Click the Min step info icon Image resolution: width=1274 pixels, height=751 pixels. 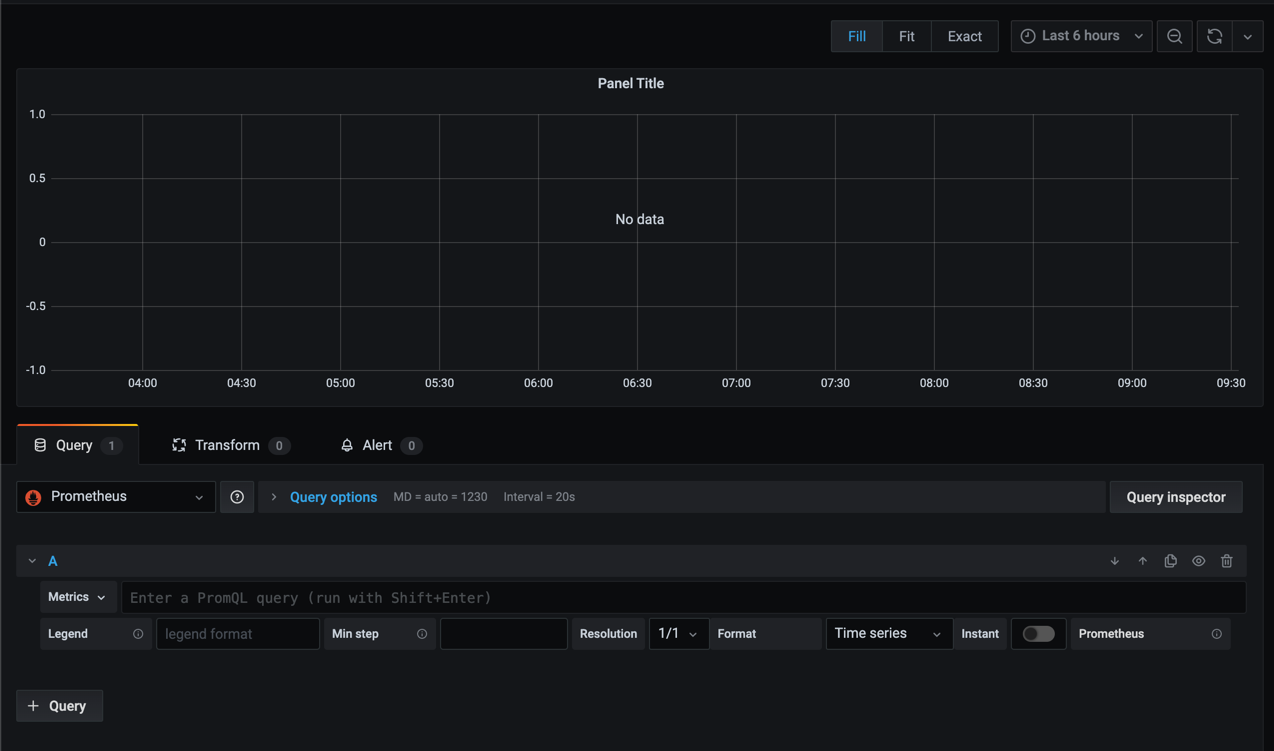pos(422,634)
